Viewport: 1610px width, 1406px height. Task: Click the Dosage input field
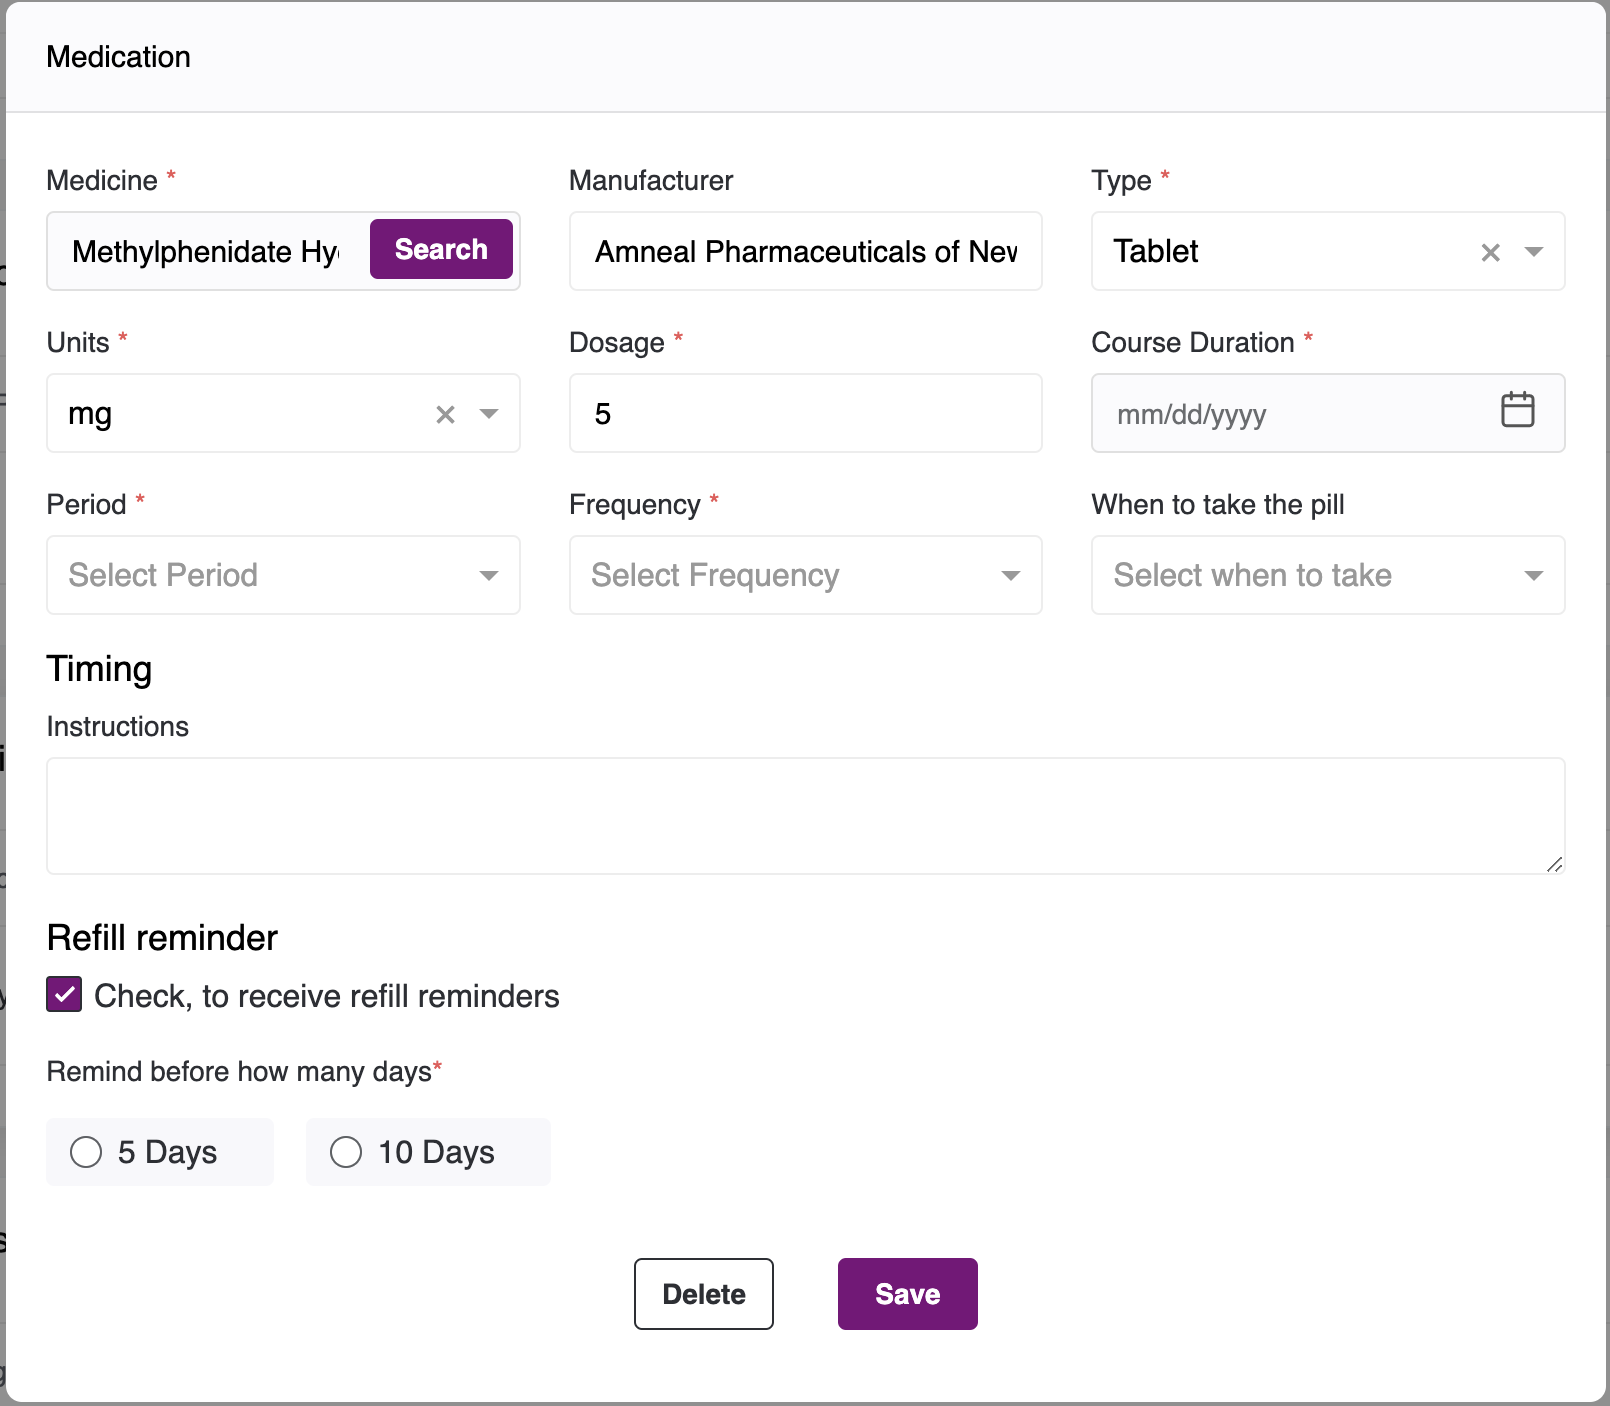tap(805, 414)
